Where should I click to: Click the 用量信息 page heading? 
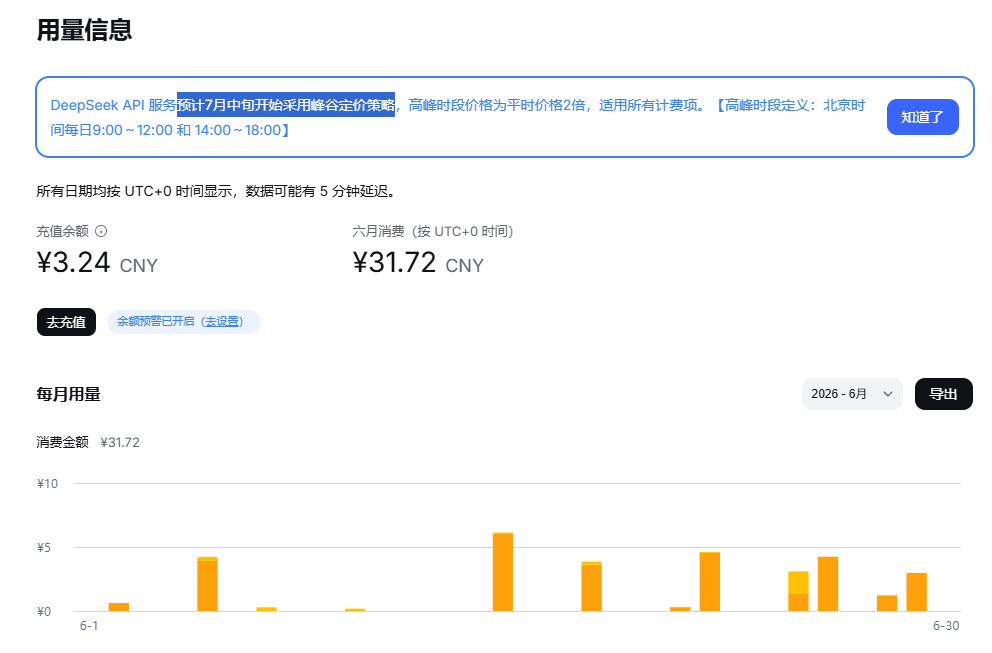coord(84,30)
